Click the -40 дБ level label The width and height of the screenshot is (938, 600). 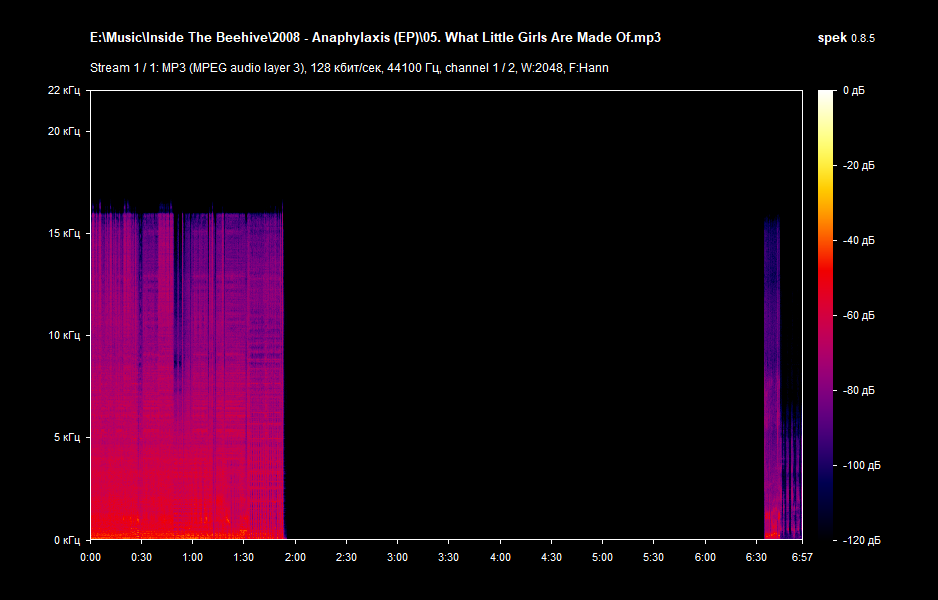coord(858,240)
